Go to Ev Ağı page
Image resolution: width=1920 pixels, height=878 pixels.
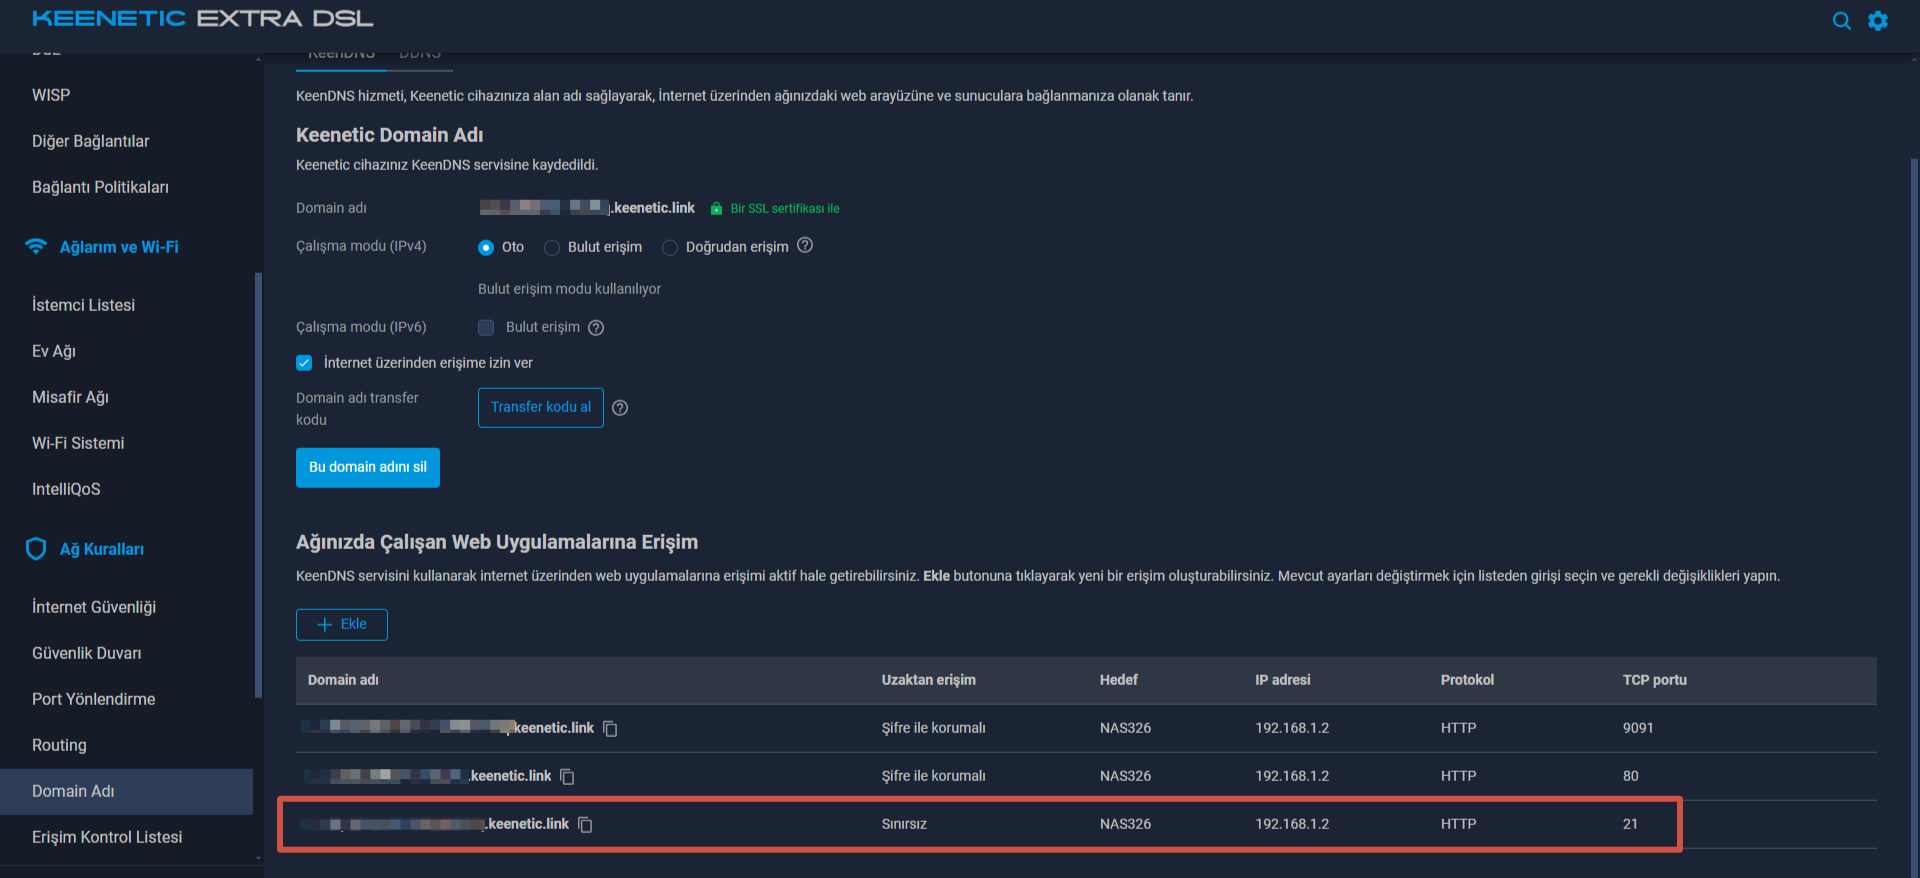point(54,351)
